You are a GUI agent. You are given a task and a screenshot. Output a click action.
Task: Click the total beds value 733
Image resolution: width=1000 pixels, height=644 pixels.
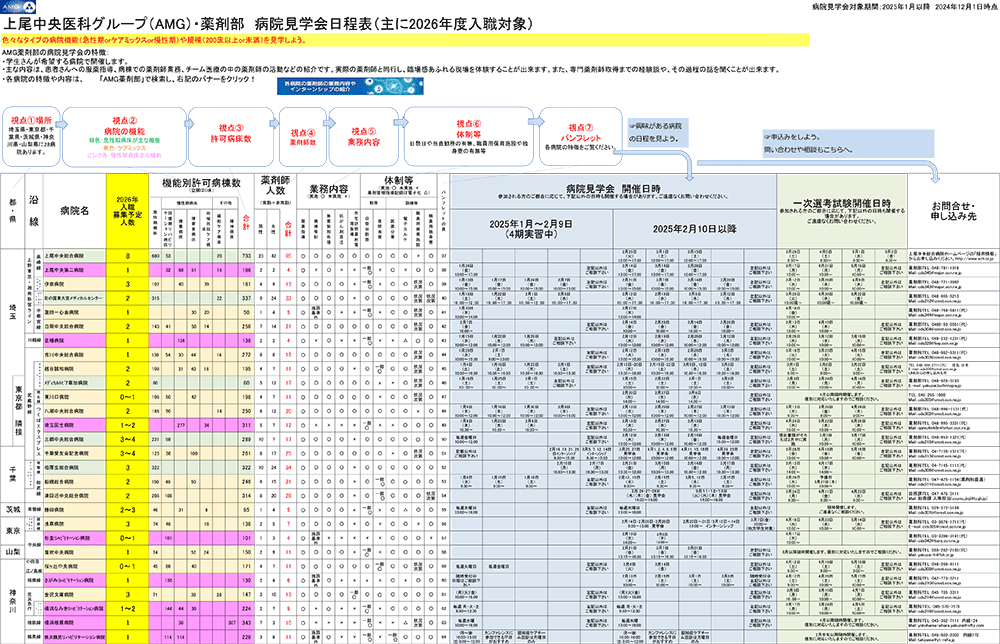coord(246,256)
